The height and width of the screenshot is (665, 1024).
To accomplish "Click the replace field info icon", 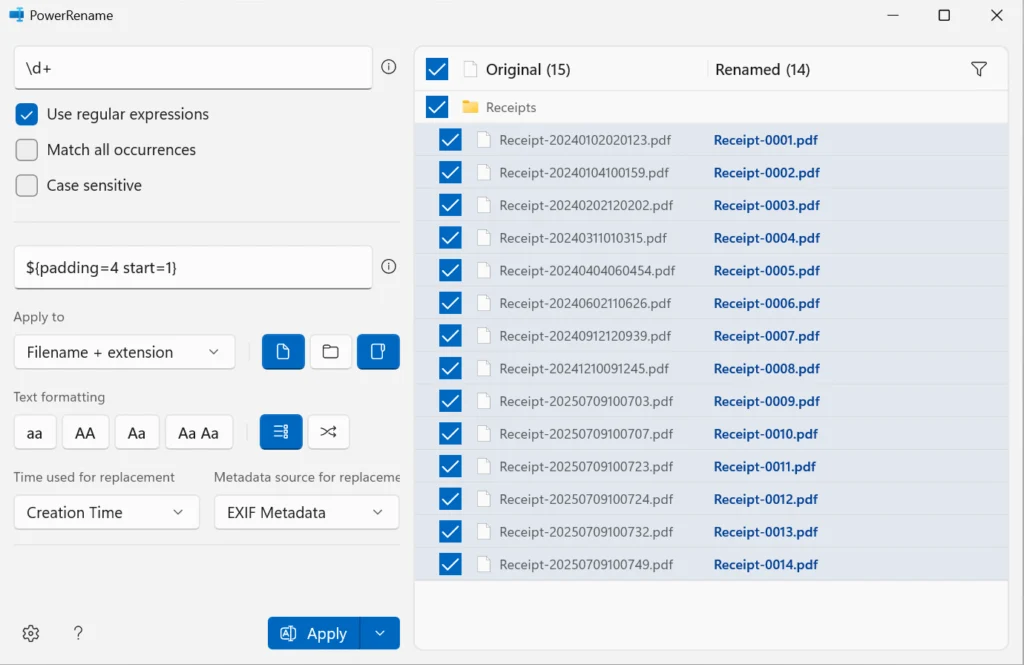I will pyautogui.click(x=389, y=267).
